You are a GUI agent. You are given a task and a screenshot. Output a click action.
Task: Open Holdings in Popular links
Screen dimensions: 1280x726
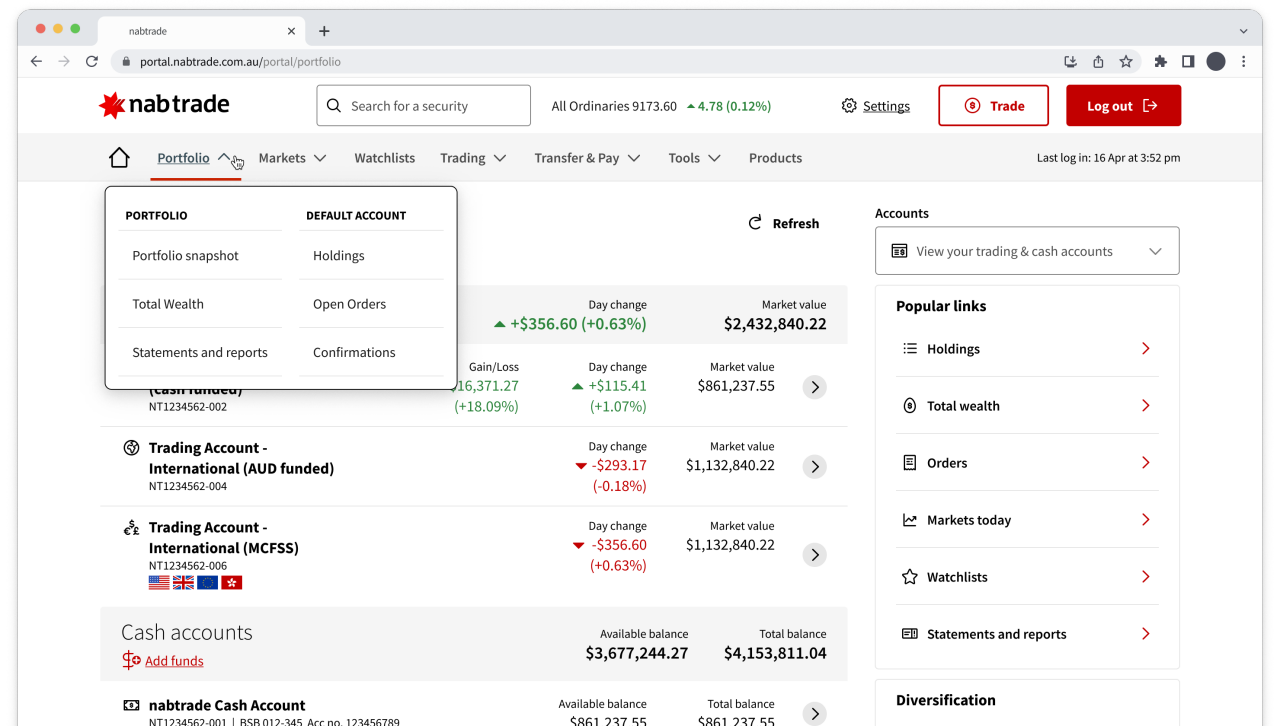(1027, 349)
